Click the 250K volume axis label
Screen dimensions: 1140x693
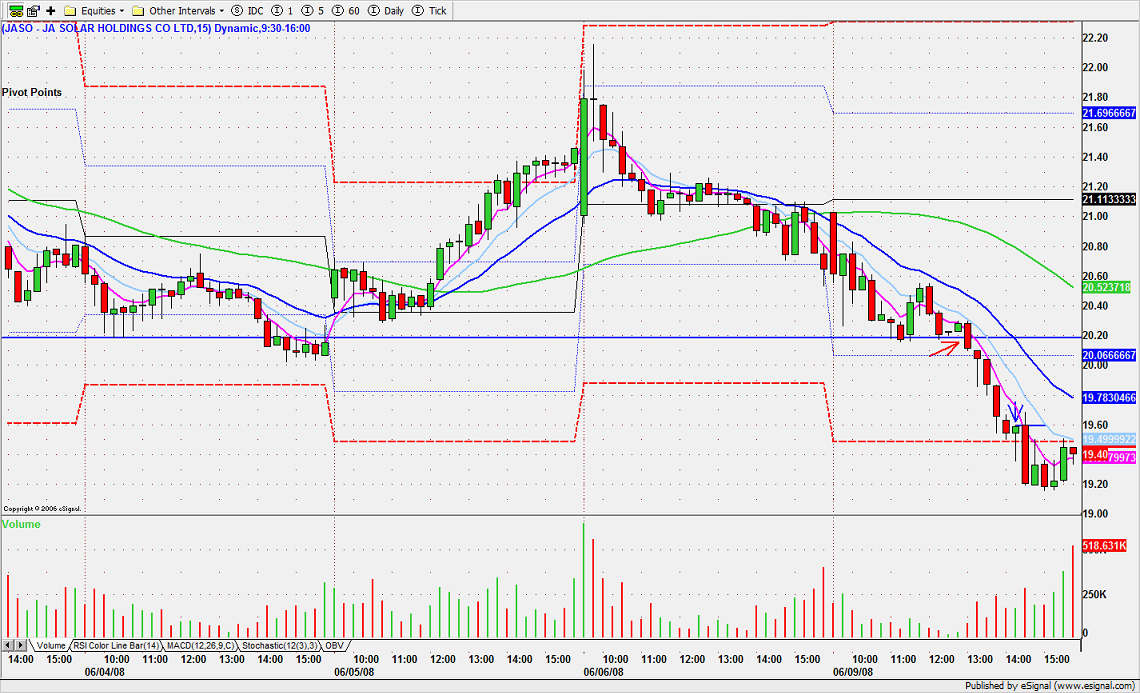tap(1094, 594)
